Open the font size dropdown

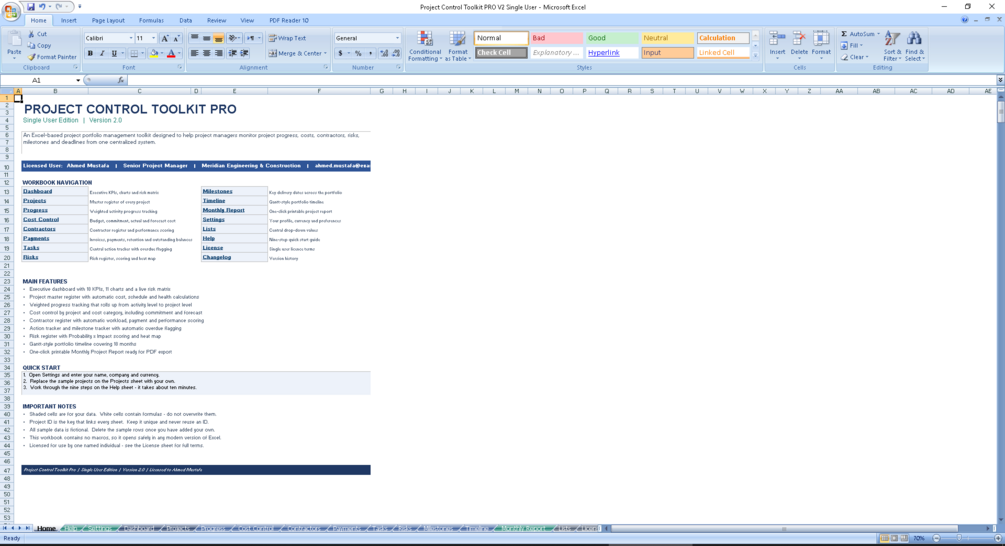153,38
